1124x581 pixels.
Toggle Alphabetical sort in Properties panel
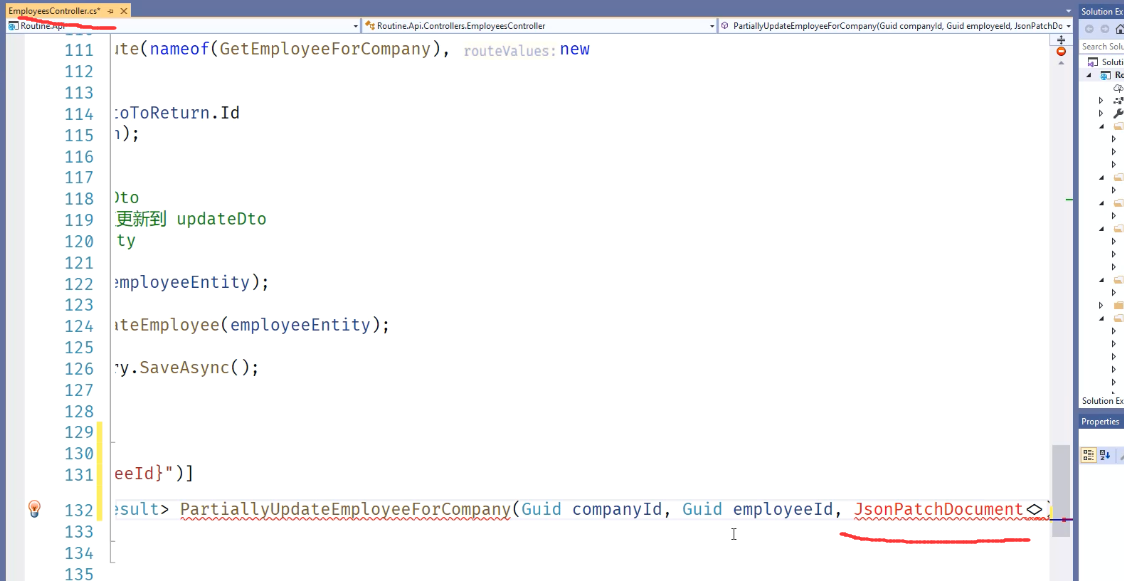point(1105,455)
